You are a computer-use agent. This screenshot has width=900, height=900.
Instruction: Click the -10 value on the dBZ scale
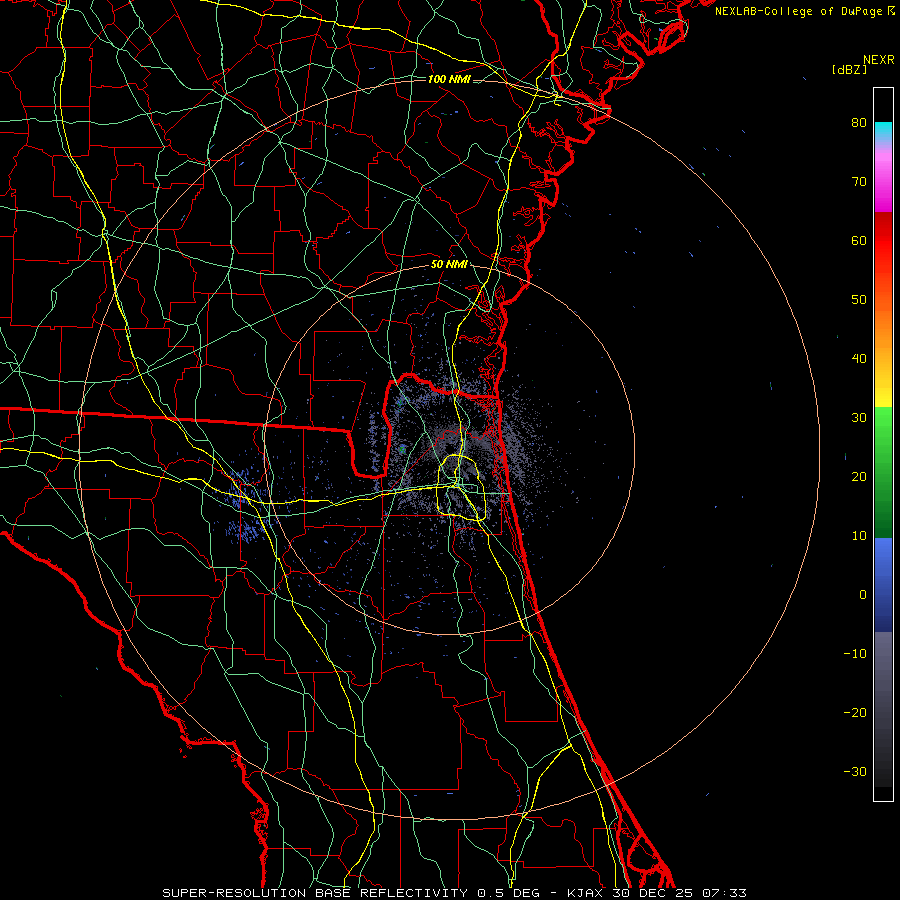[855, 654]
